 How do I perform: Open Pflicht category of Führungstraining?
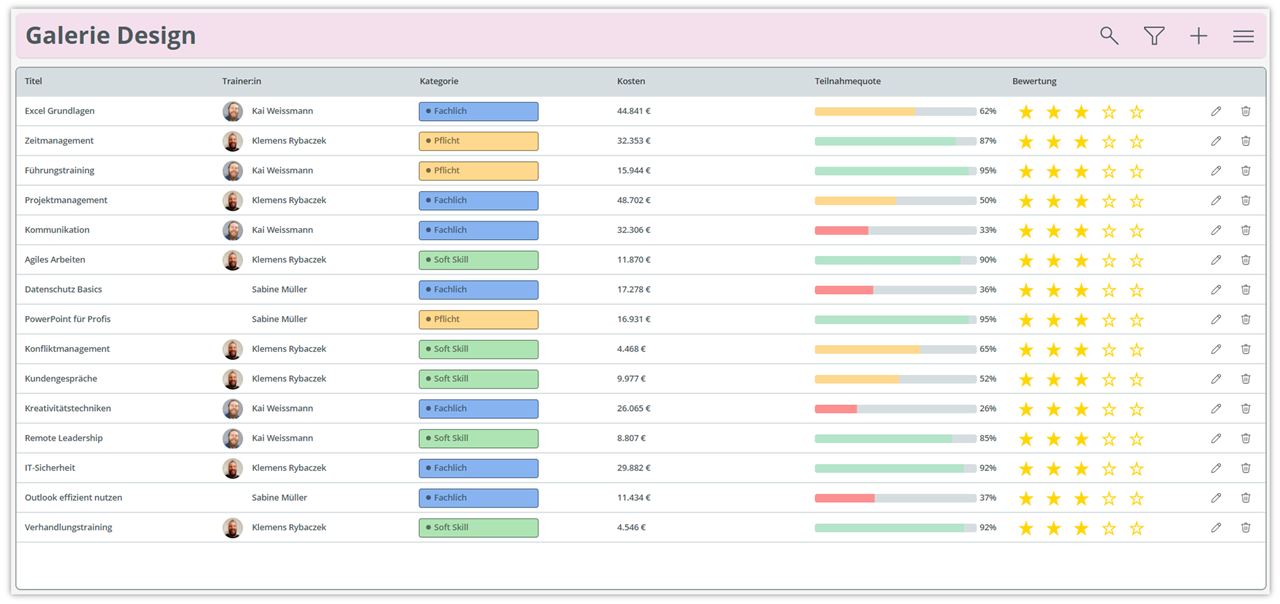coord(478,171)
